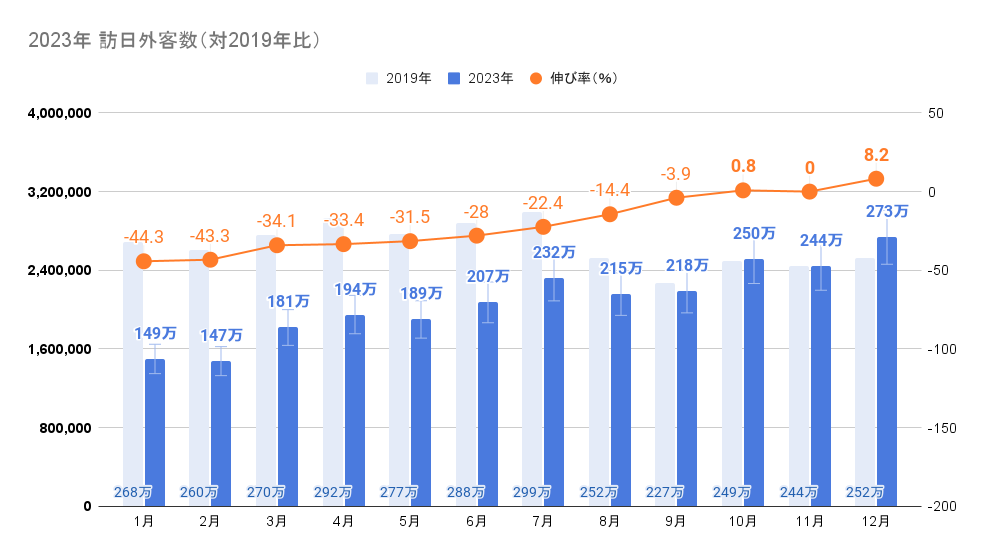Click the -34.1 growth rate label

tap(276, 221)
